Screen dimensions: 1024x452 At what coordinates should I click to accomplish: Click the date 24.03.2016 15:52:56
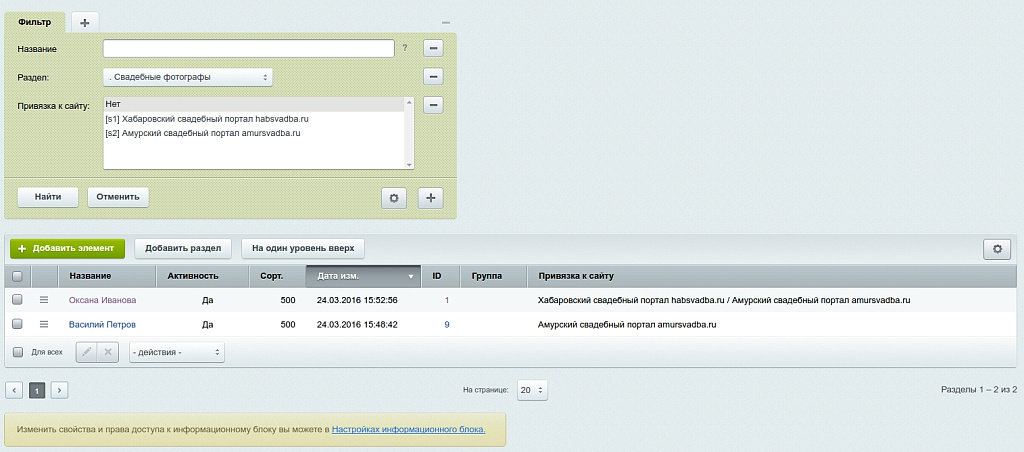pyautogui.click(x=357, y=300)
